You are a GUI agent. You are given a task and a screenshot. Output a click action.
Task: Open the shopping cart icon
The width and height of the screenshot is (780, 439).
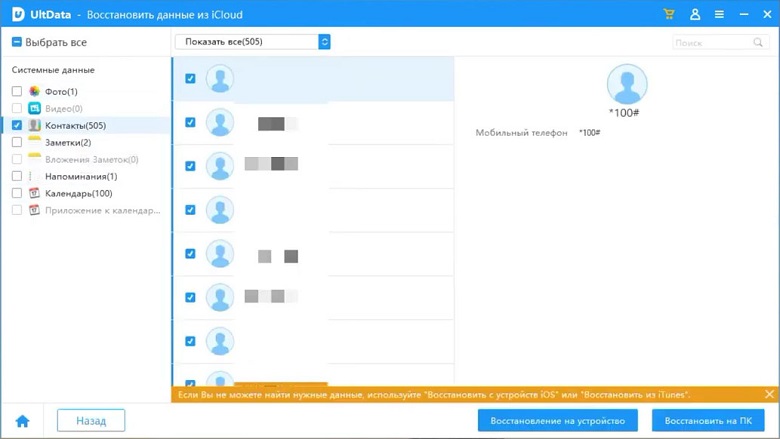[669, 14]
